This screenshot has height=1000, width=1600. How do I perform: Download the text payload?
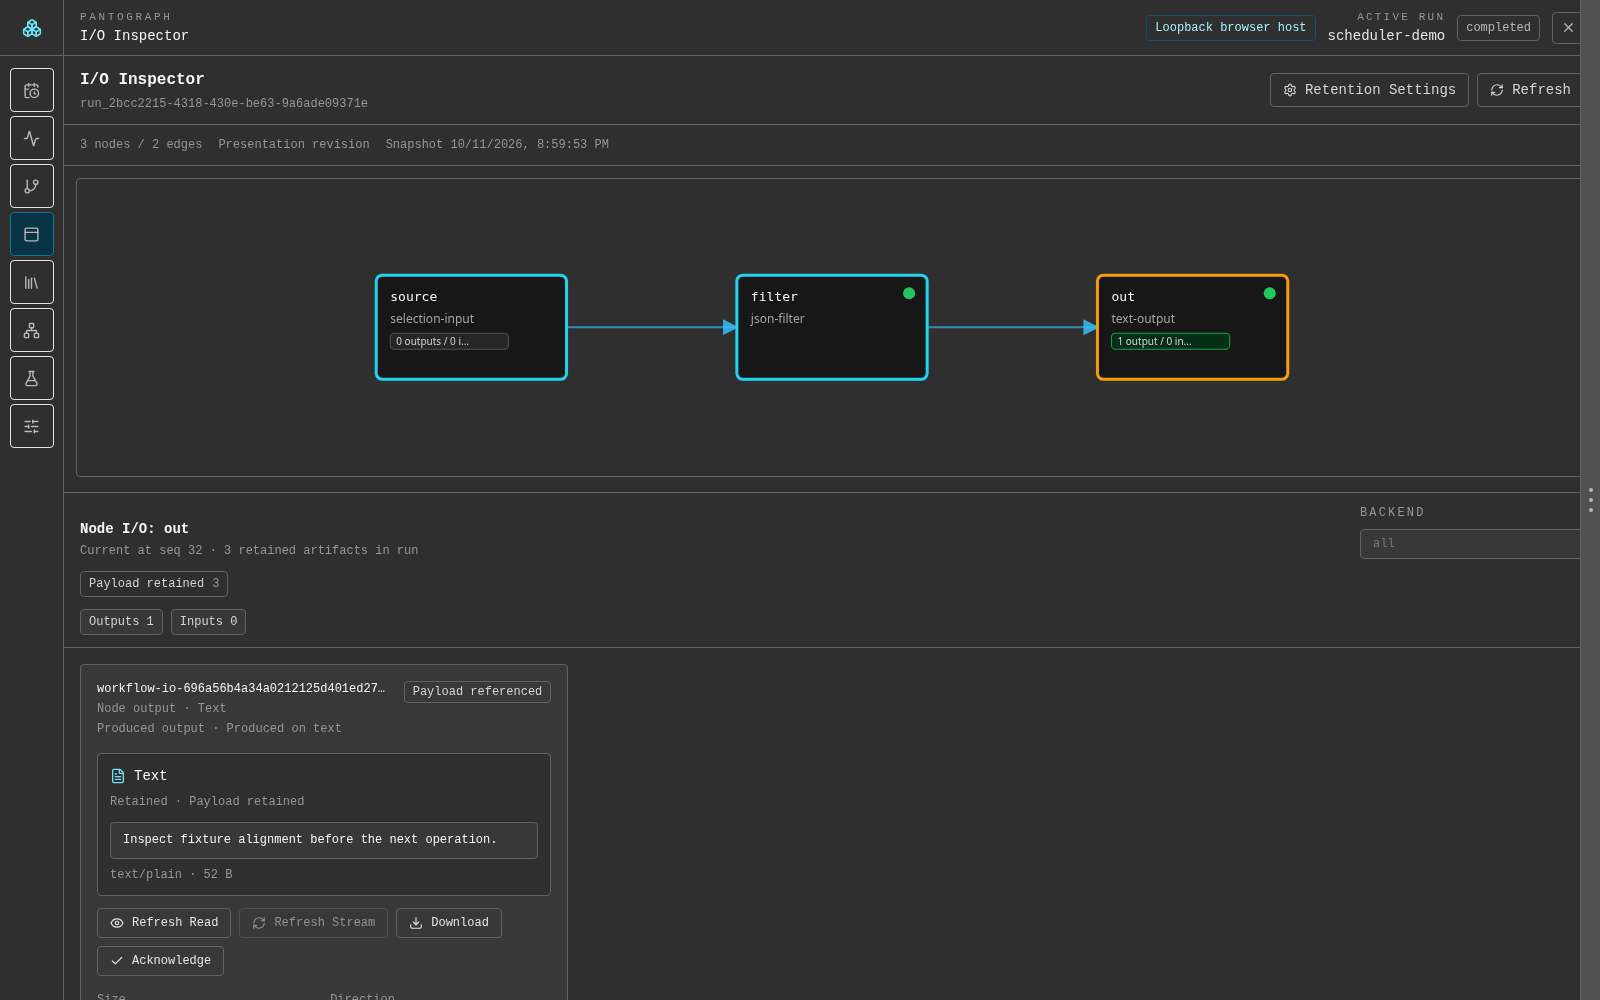click(x=449, y=923)
